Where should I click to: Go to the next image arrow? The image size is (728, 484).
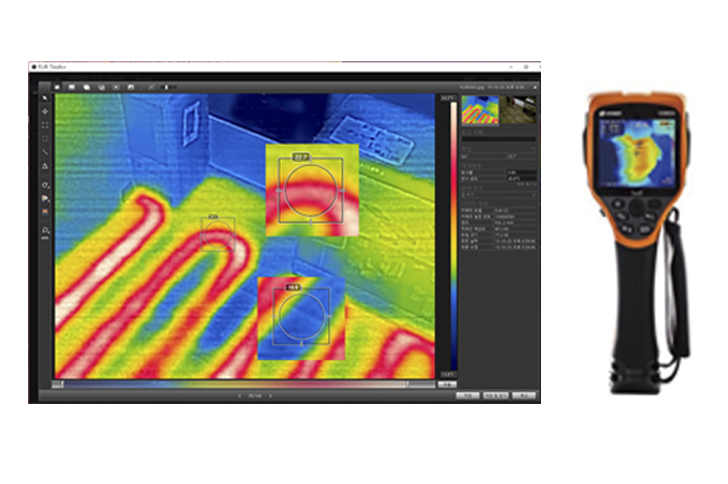(271, 395)
